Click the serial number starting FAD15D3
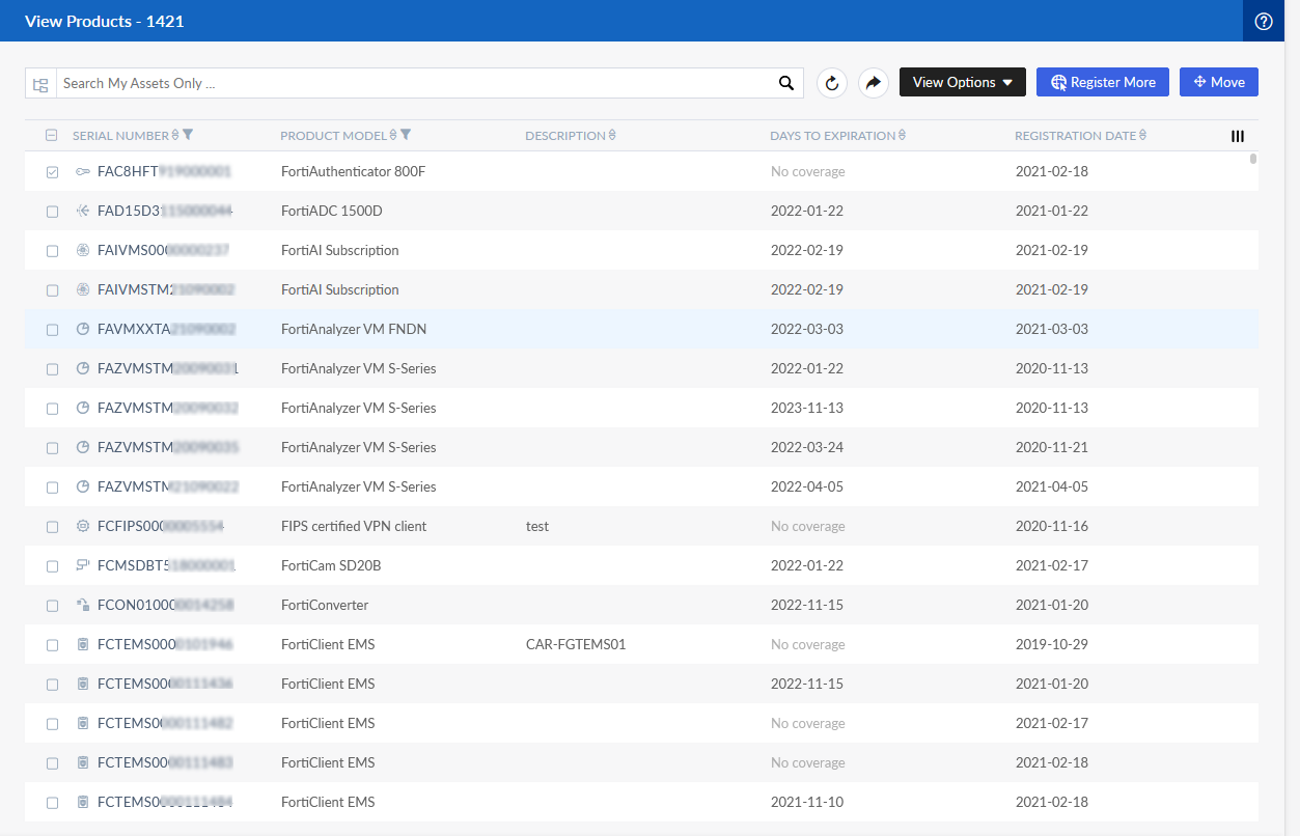Image resolution: width=1300 pixels, height=836 pixels. (x=165, y=211)
